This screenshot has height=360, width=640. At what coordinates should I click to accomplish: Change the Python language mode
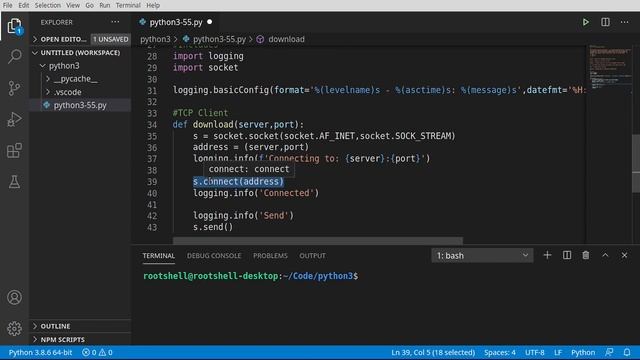(583, 352)
